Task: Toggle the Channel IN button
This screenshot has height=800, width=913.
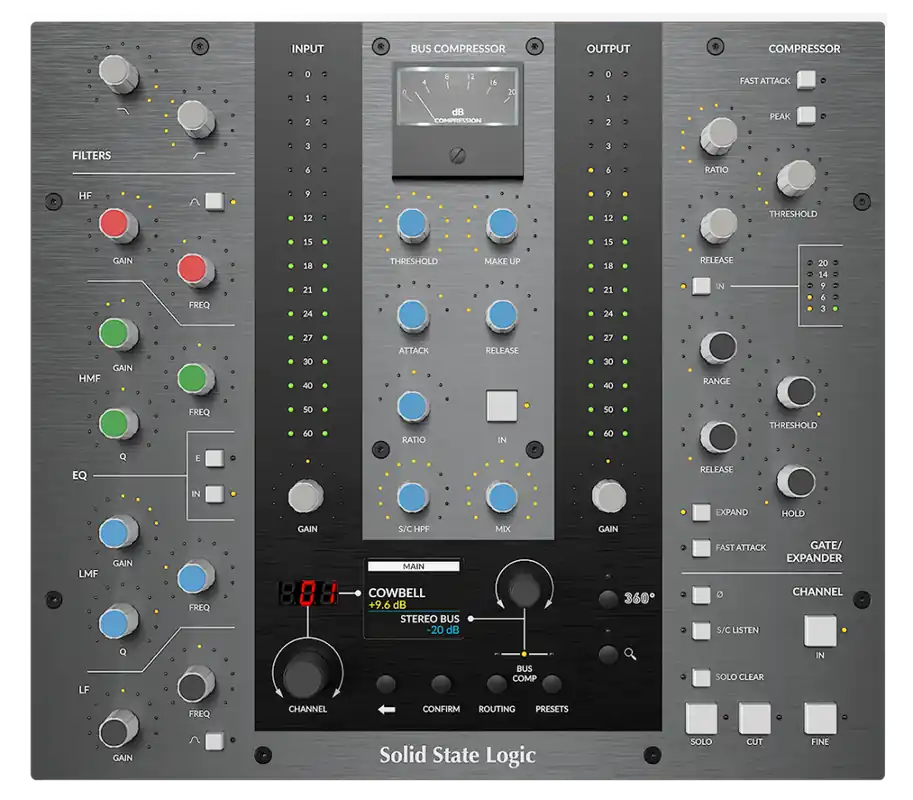Action: (x=820, y=631)
